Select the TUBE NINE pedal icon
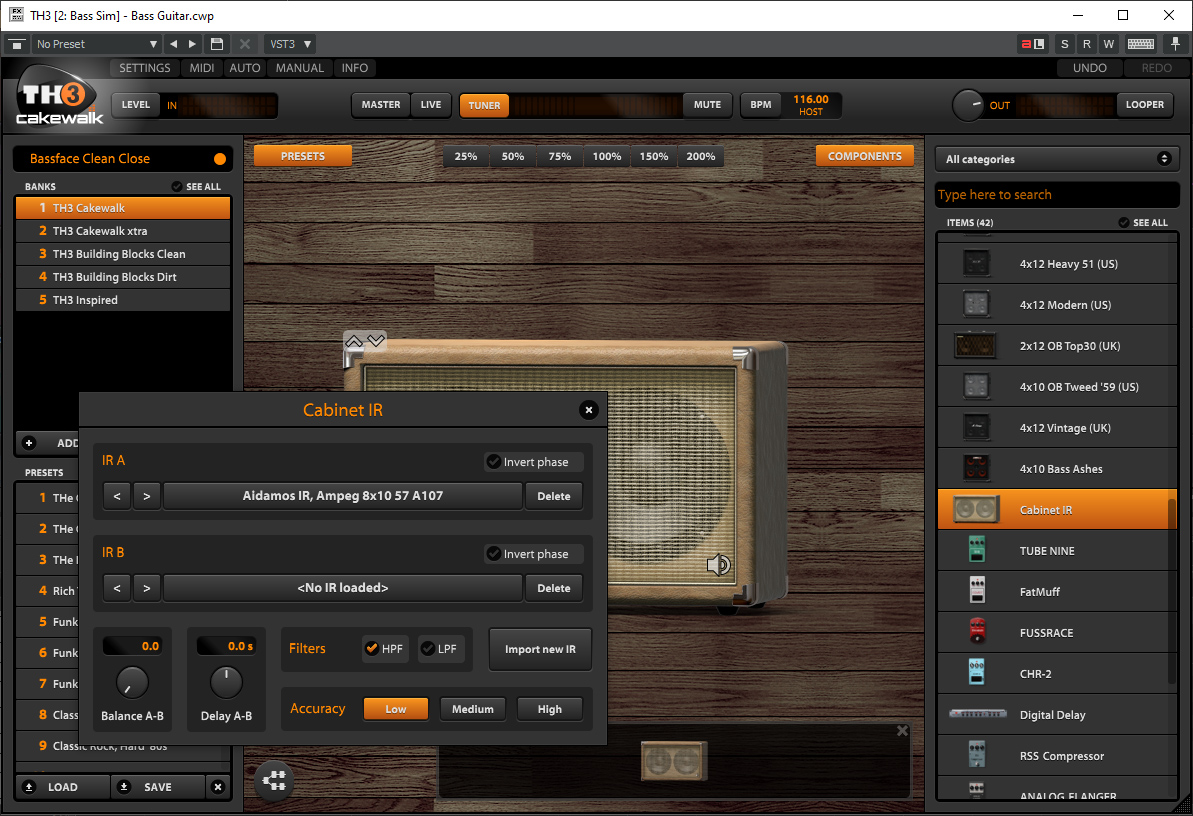Screen dimensions: 1193x816 click(977, 550)
